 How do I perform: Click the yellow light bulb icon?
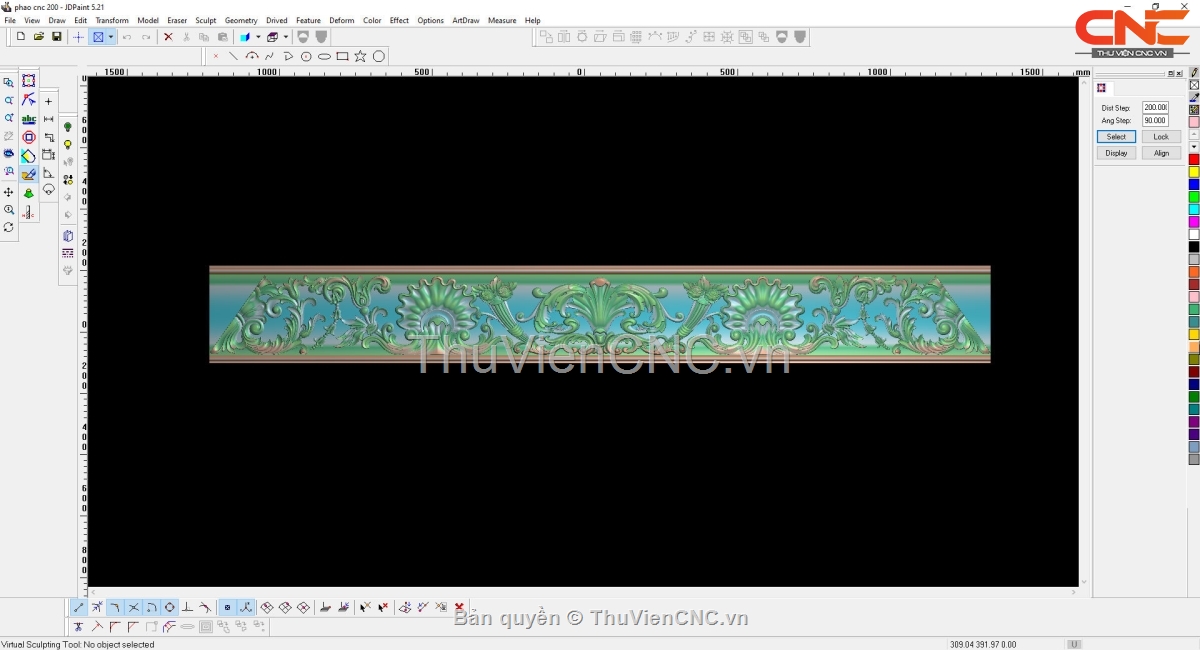point(68,145)
